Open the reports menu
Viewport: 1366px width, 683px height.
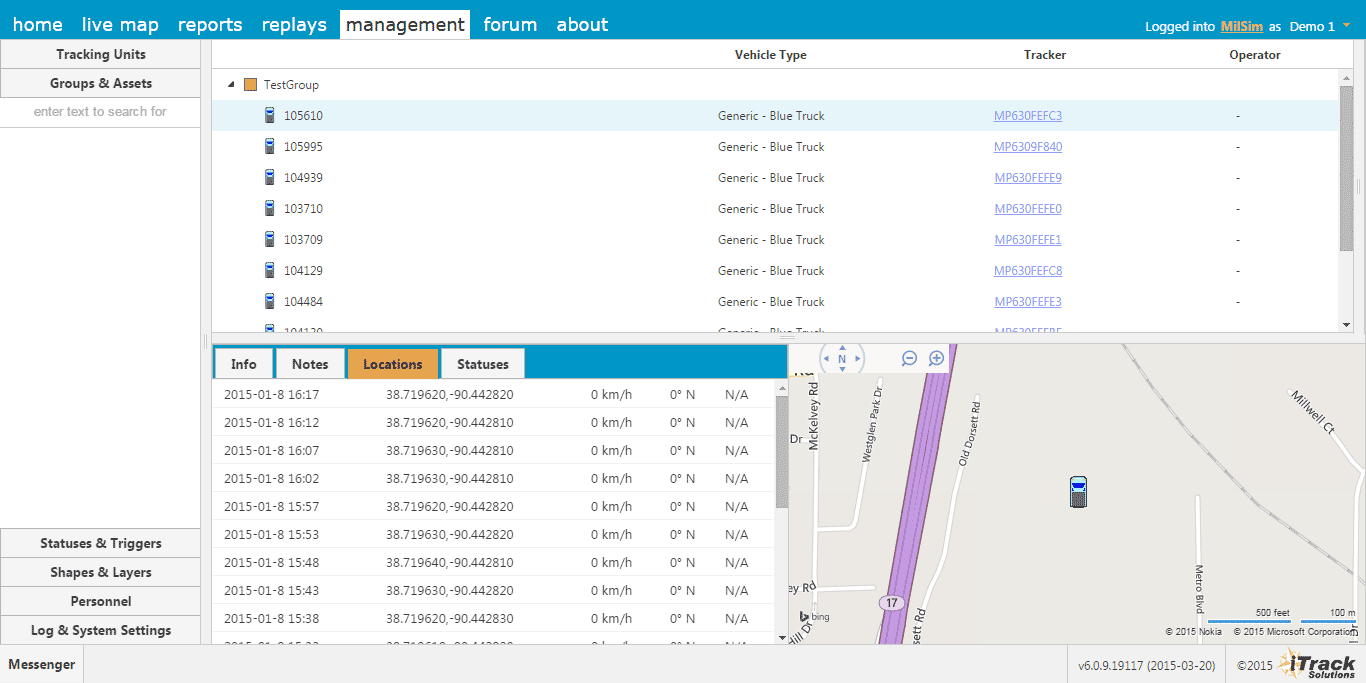pyautogui.click(x=210, y=25)
